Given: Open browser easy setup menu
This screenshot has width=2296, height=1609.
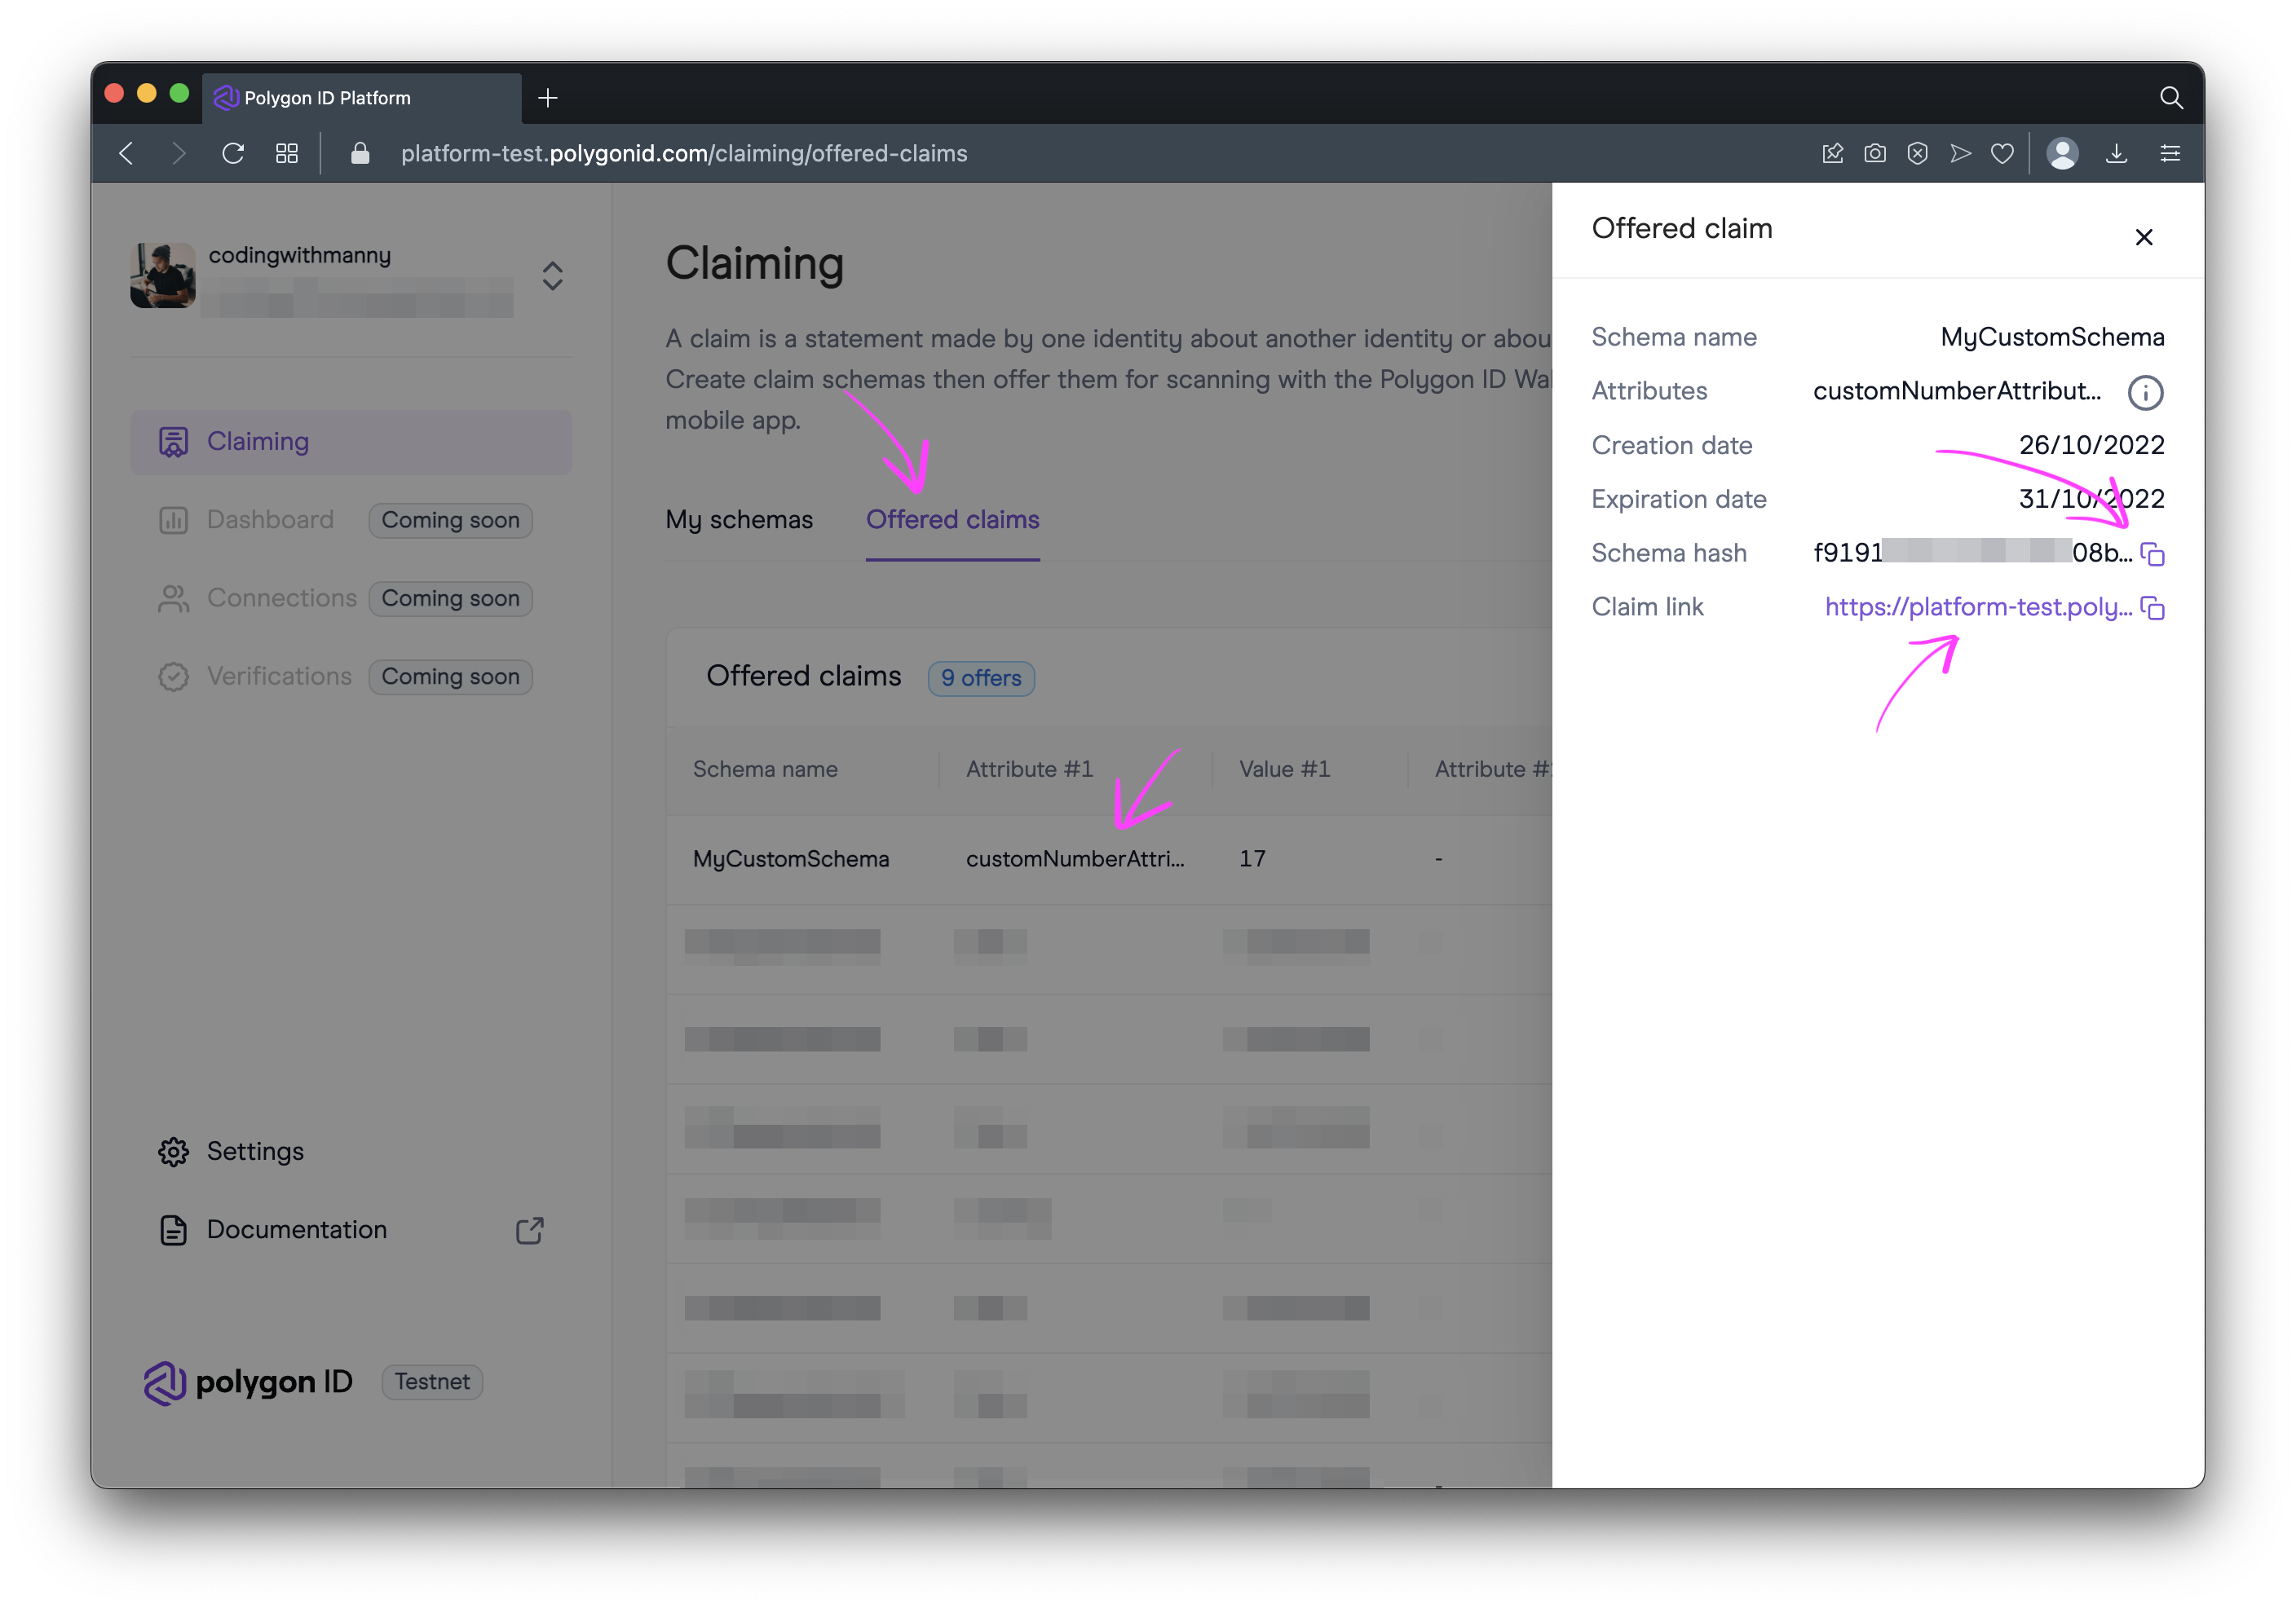Looking at the screenshot, I should (2169, 153).
